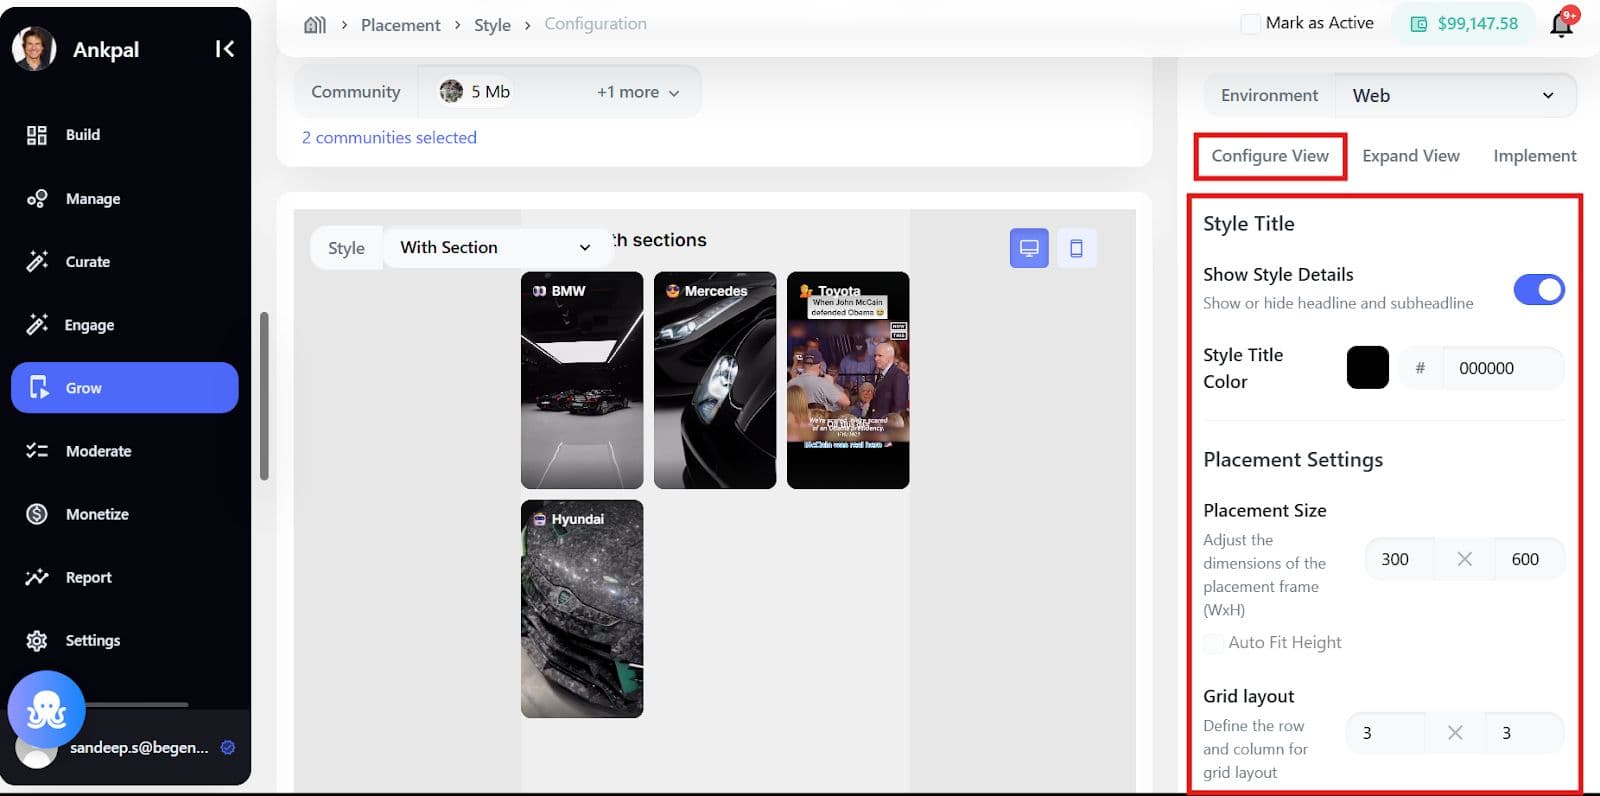
Task: Switch to the Implement tab
Action: click(x=1534, y=156)
